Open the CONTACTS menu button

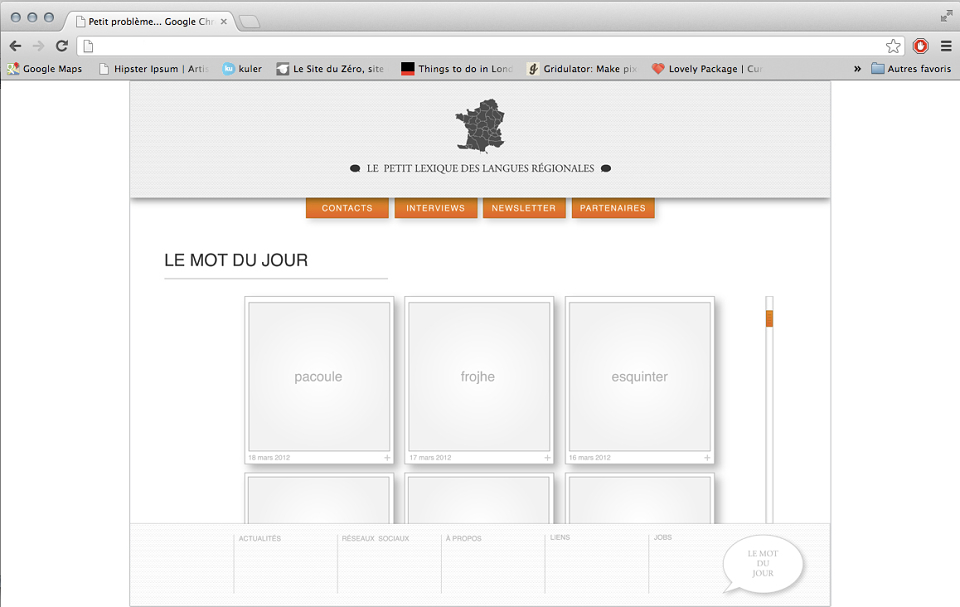coord(347,208)
